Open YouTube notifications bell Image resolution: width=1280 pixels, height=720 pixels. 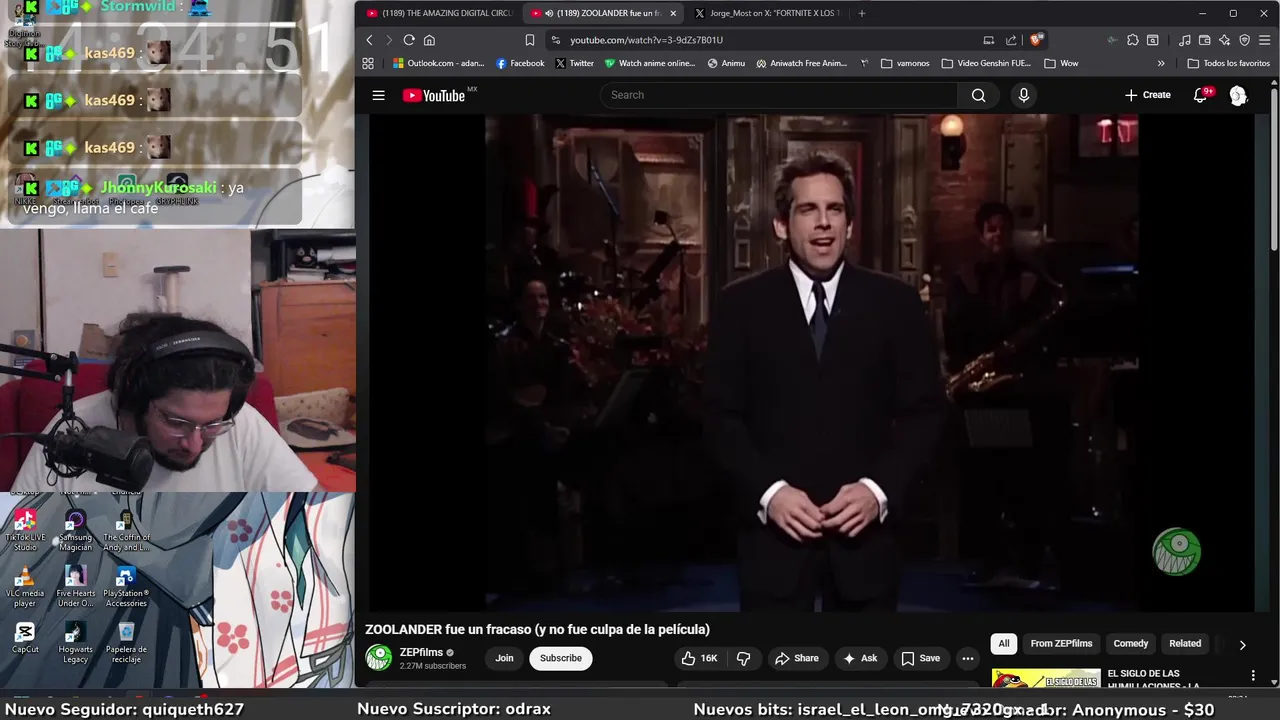[1201, 95]
